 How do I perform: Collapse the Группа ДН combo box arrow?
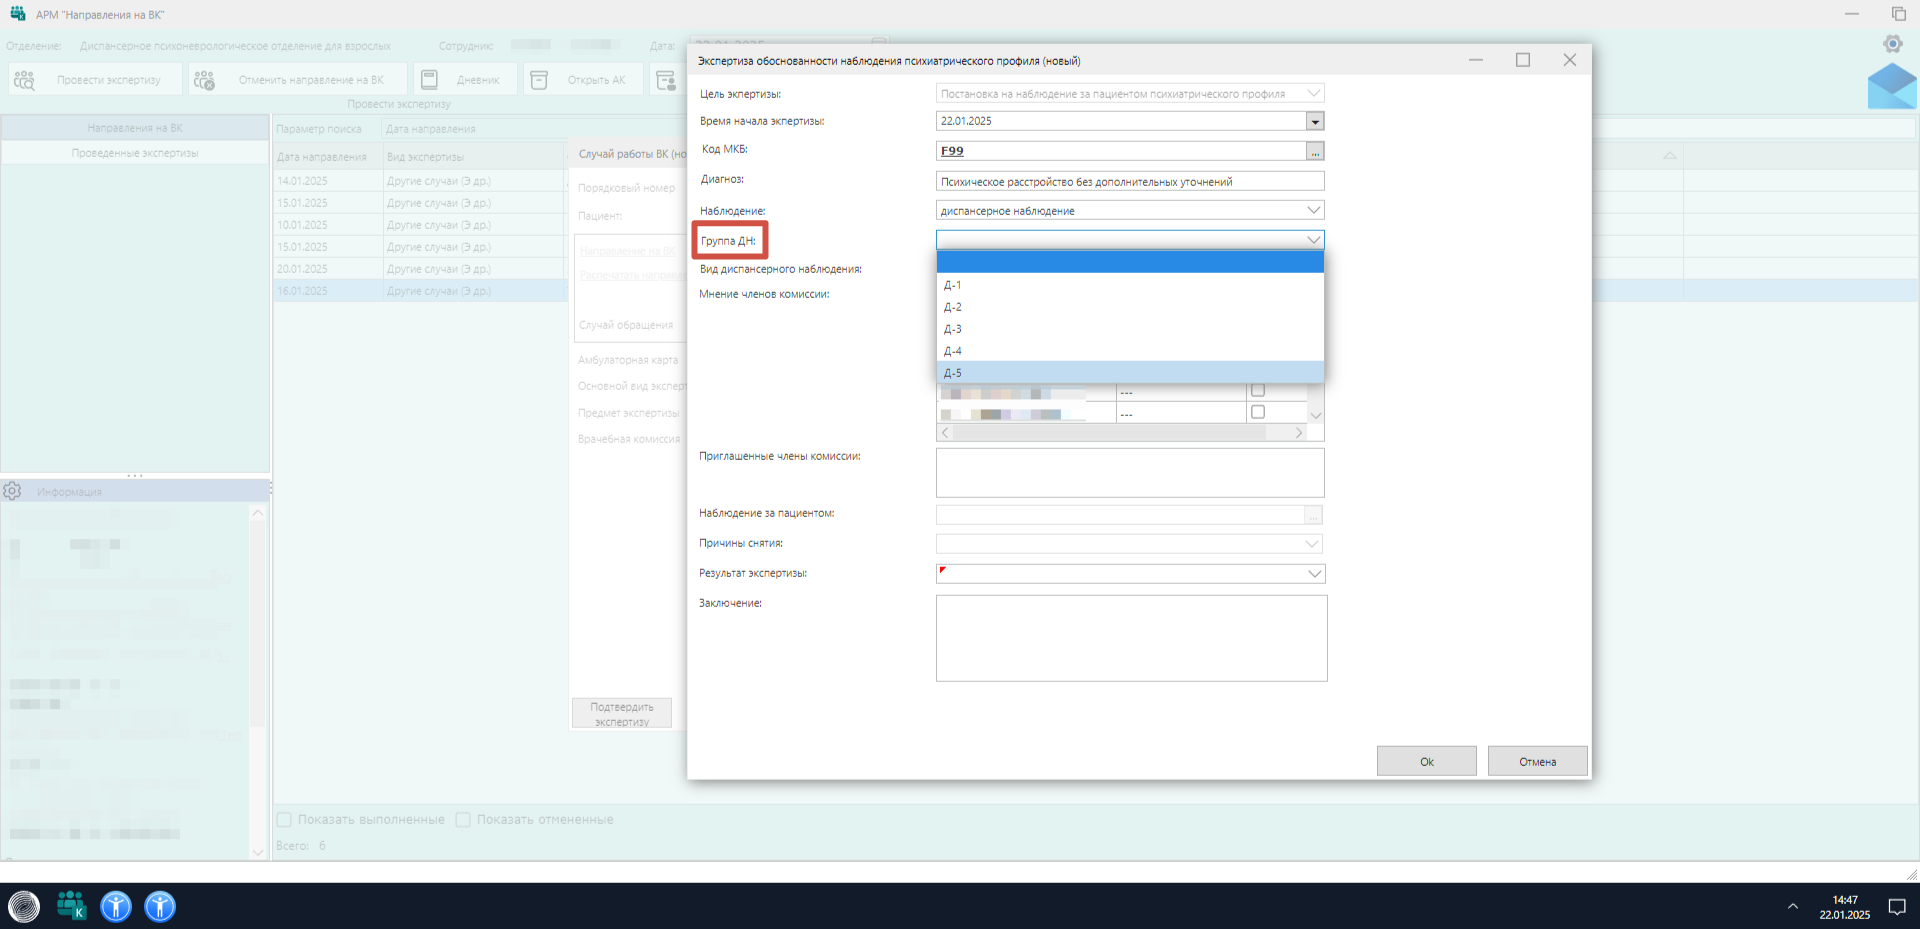[x=1314, y=240]
